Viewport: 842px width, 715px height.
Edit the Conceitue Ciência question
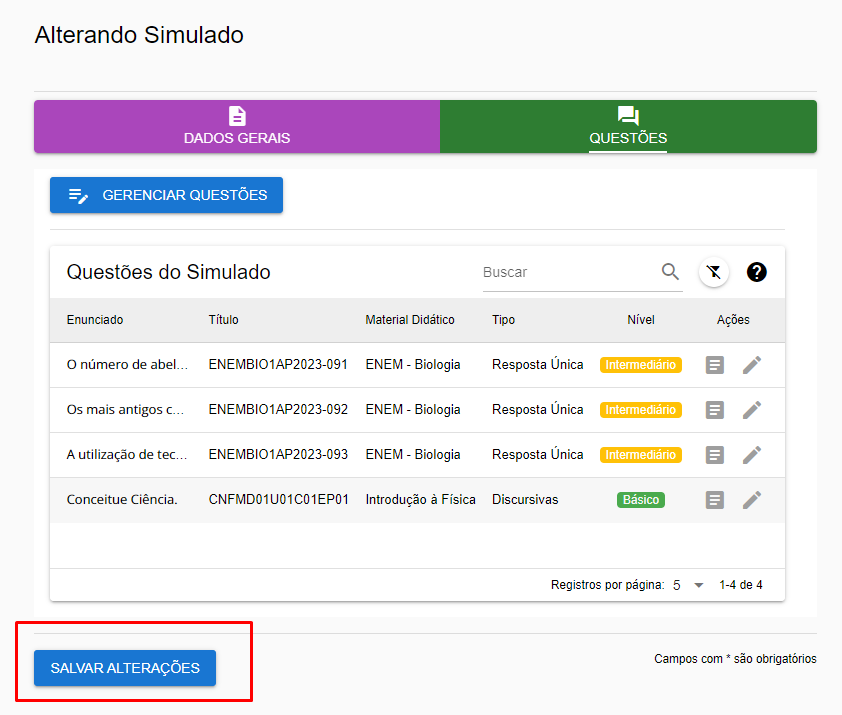[752, 500]
